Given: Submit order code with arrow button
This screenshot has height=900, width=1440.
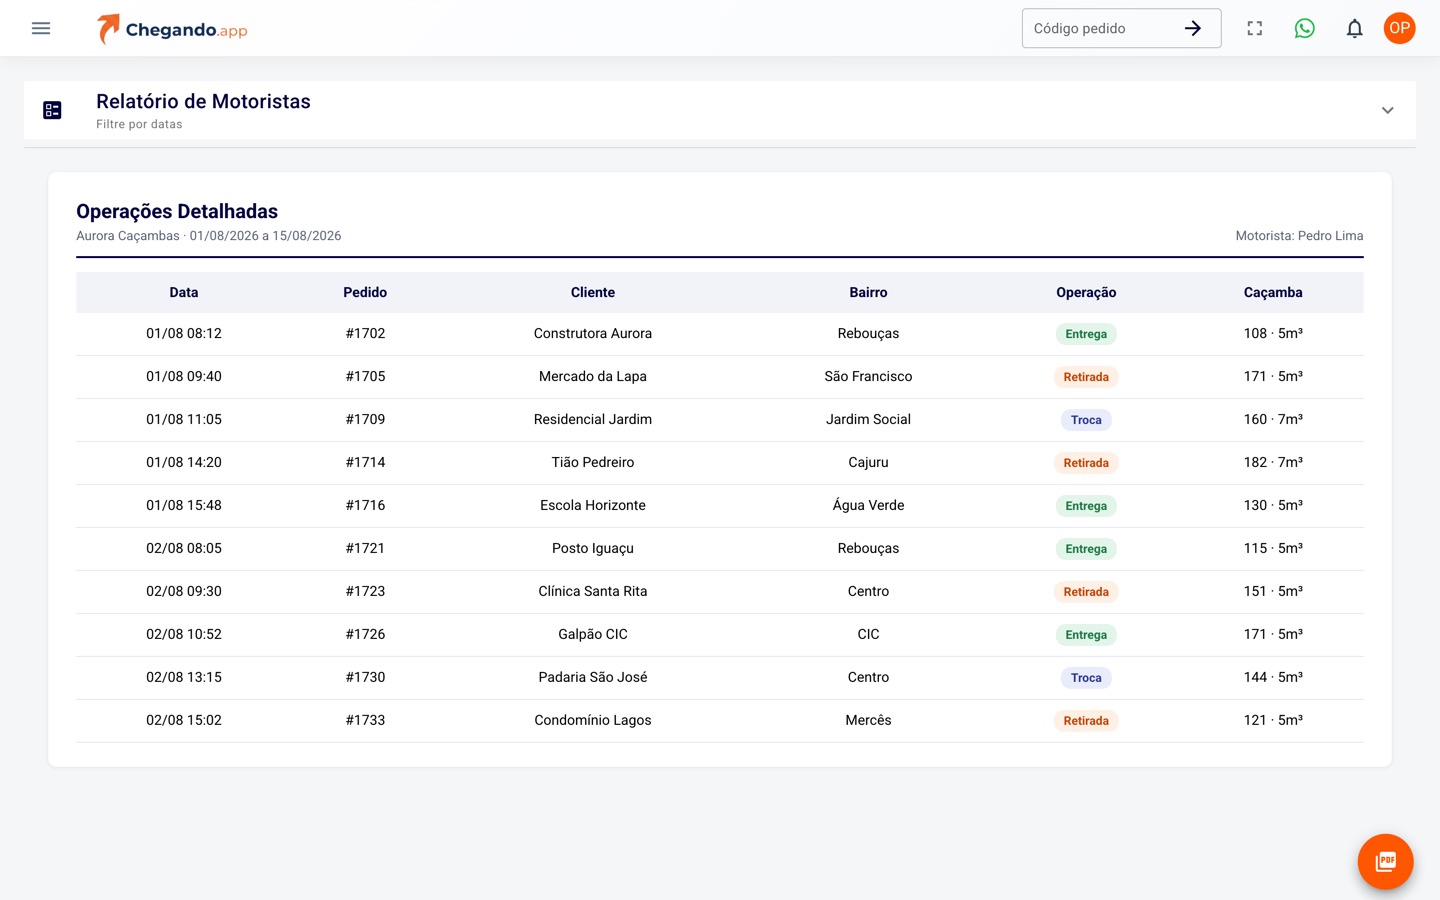Looking at the screenshot, I should [x=1192, y=28].
